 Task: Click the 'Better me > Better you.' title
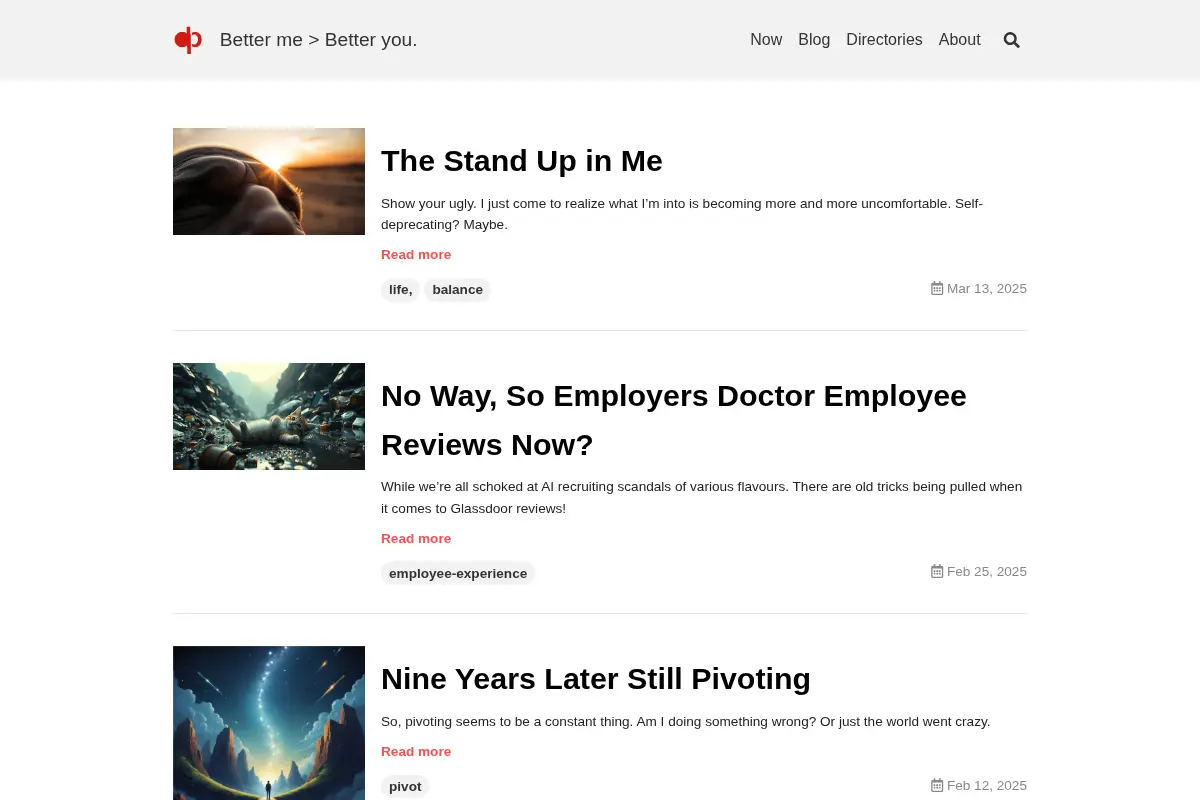pos(318,40)
